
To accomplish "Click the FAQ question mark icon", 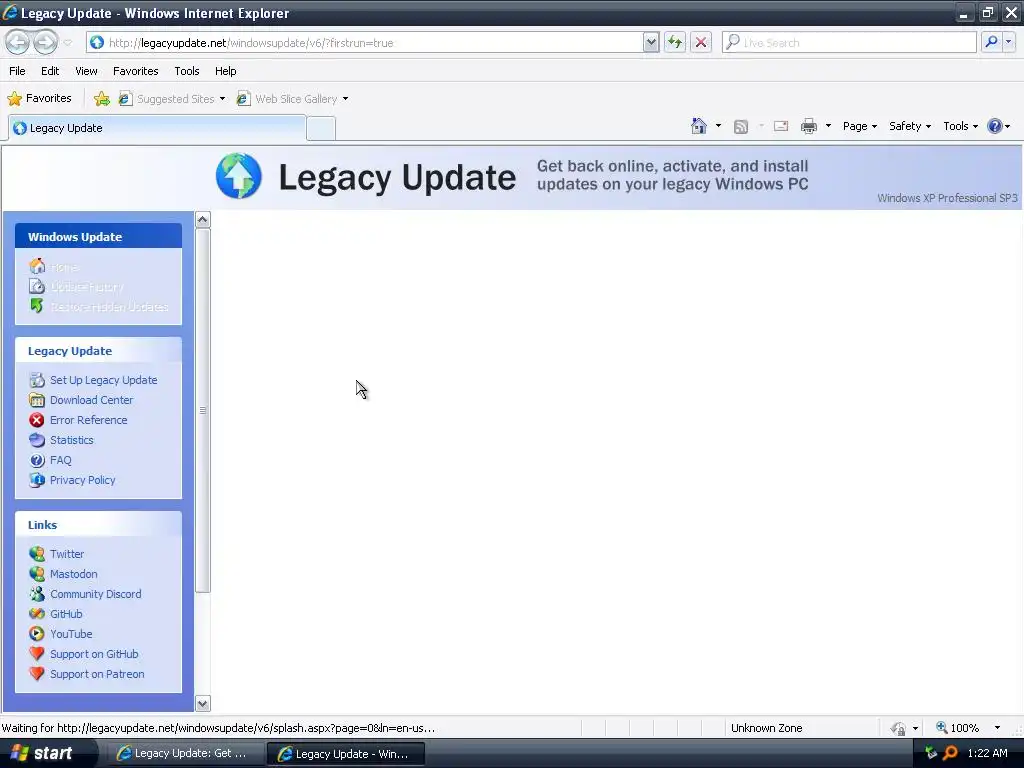I will pyautogui.click(x=37, y=460).
